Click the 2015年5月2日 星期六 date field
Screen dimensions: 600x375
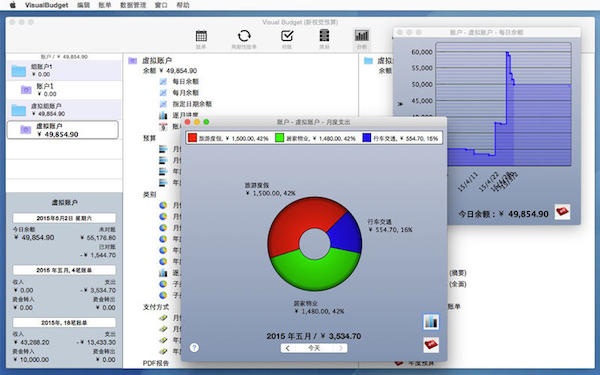coord(64,218)
